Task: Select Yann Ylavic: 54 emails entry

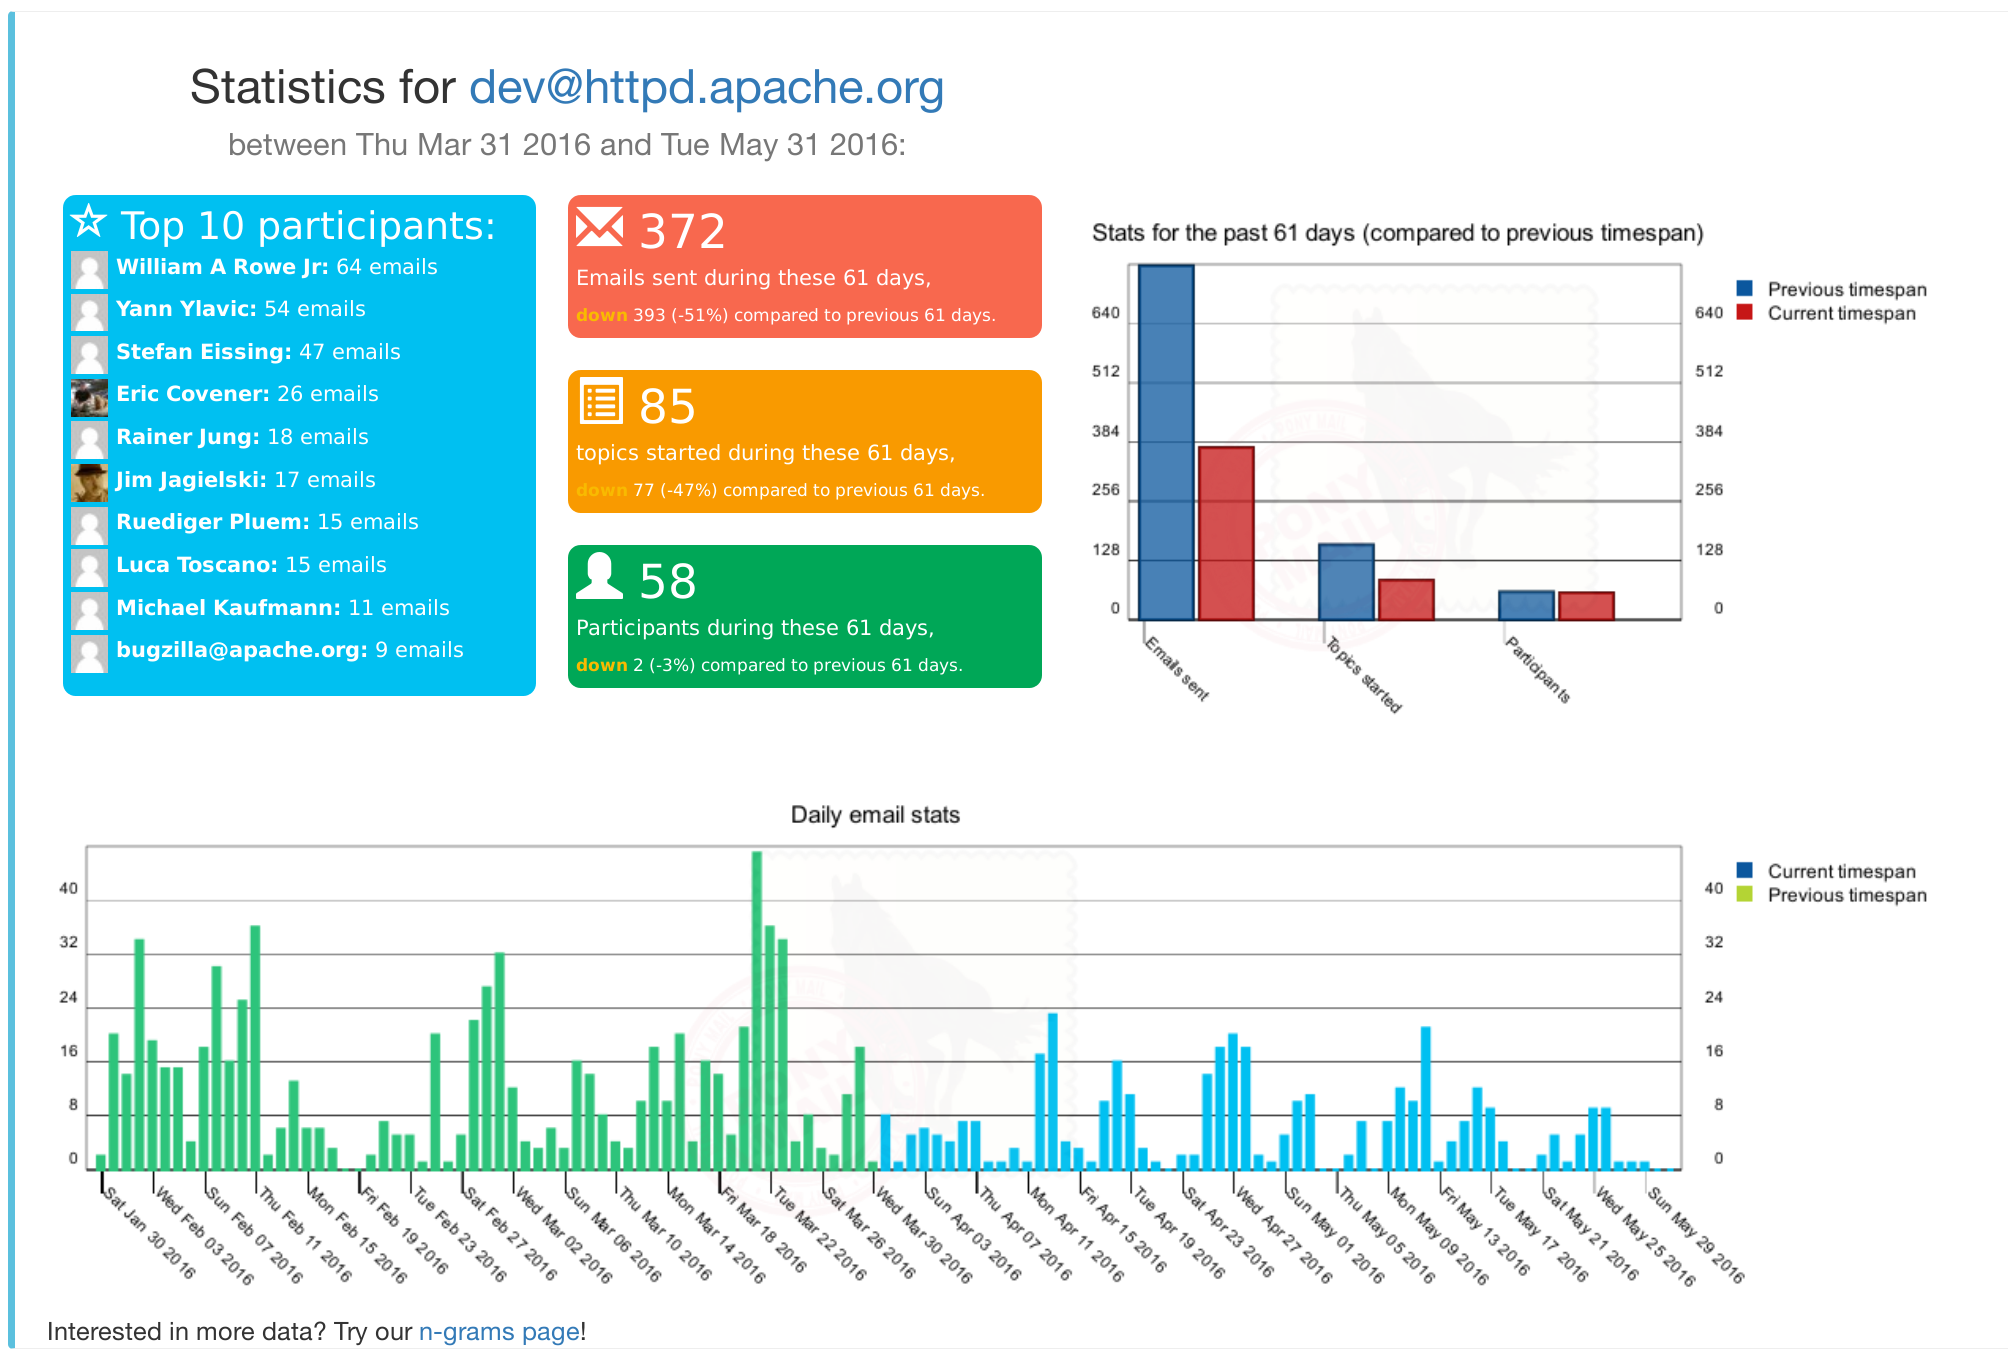Action: (x=241, y=309)
